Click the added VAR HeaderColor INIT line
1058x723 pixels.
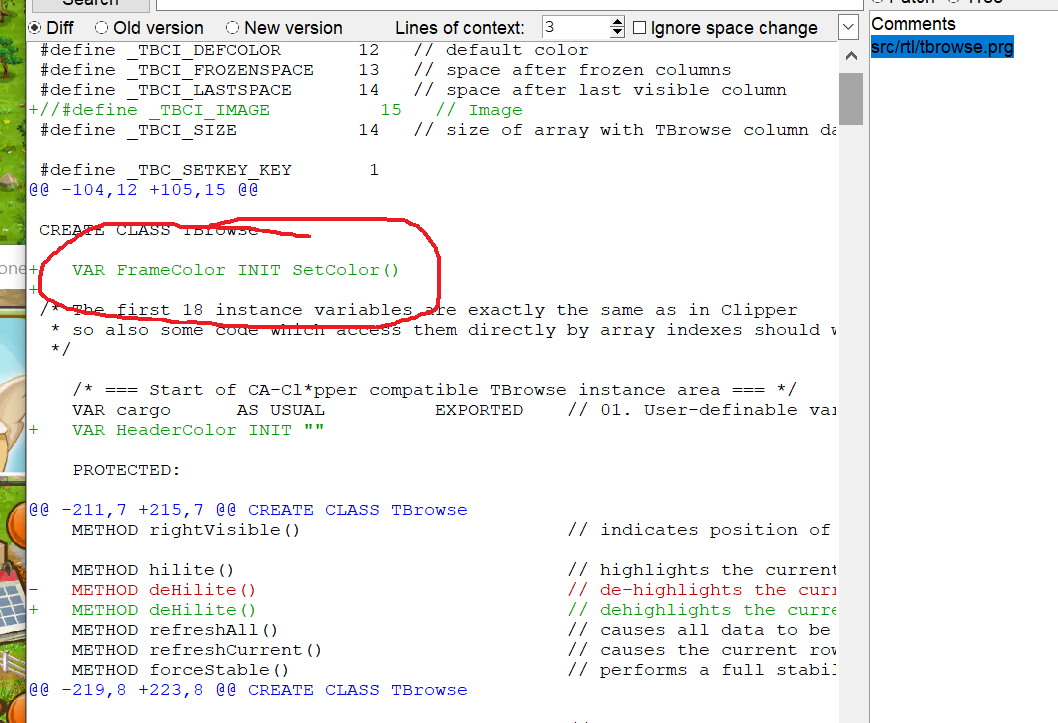click(x=198, y=430)
